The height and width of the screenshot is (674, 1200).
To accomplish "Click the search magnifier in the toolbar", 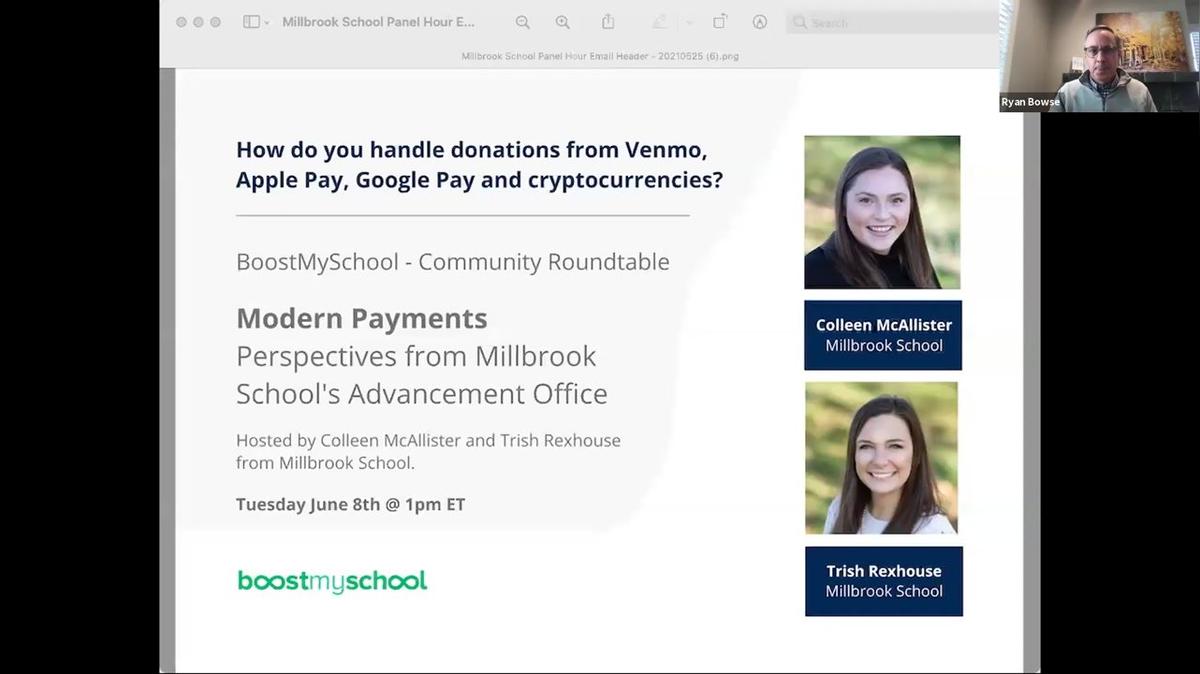I will [x=798, y=21].
